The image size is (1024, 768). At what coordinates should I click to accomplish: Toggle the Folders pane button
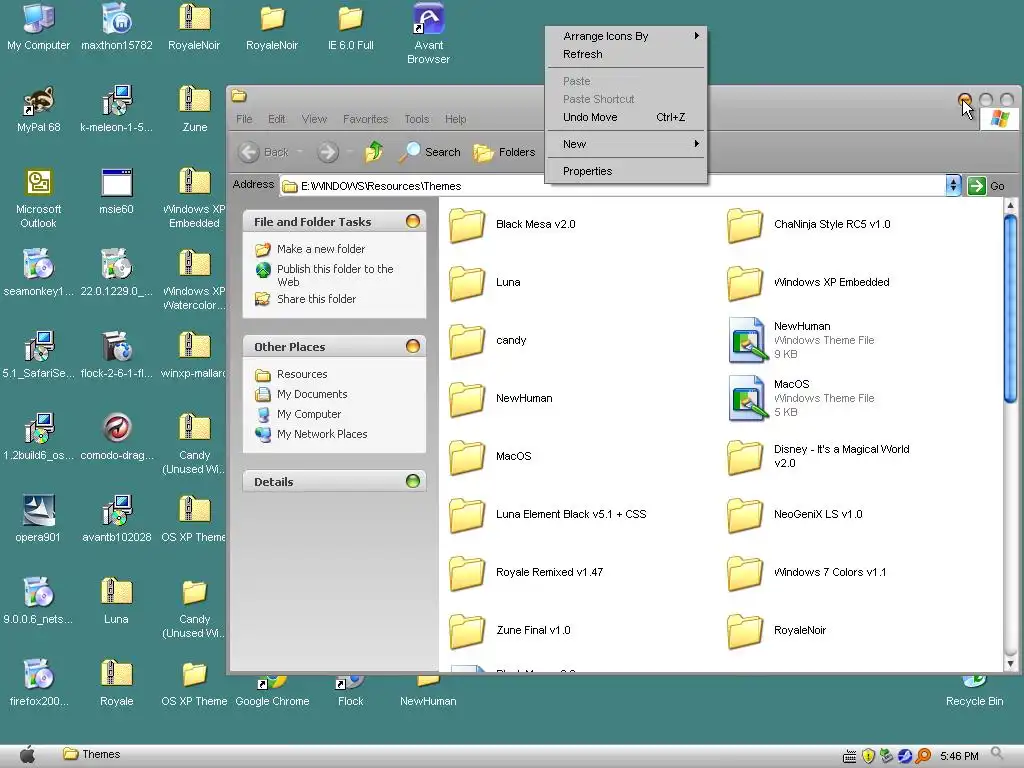(504, 152)
